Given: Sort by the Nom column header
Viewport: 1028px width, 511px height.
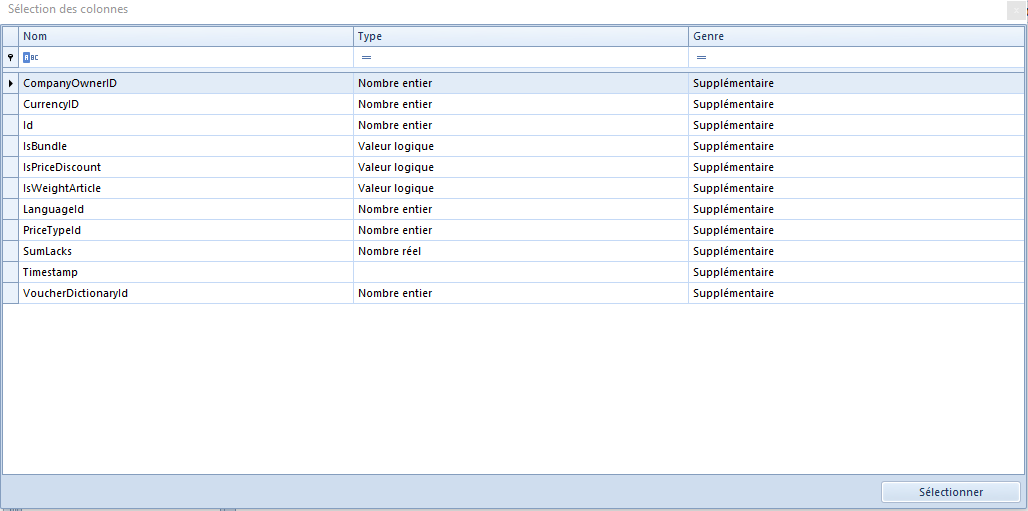Looking at the screenshot, I should pyautogui.click(x=186, y=37).
